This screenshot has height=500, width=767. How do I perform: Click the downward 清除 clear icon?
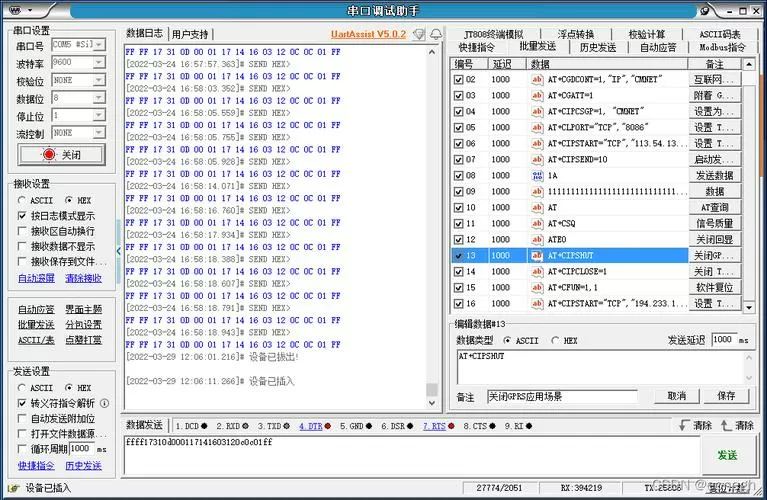tap(684, 425)
